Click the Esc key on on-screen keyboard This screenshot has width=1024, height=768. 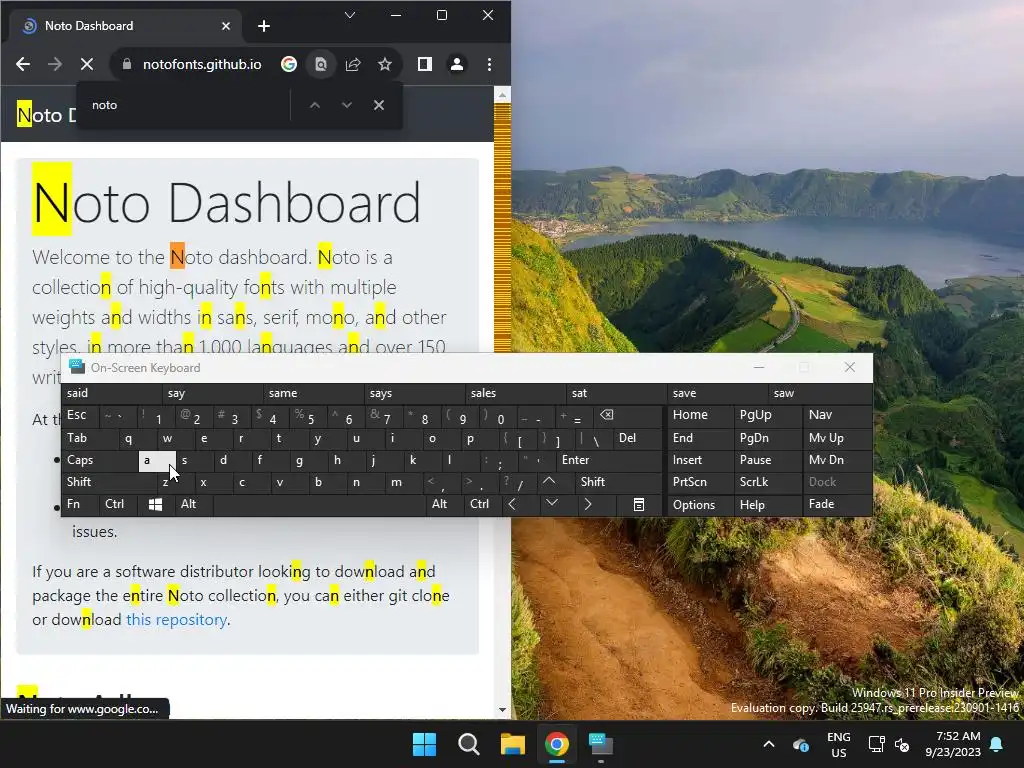pos(80,416)
